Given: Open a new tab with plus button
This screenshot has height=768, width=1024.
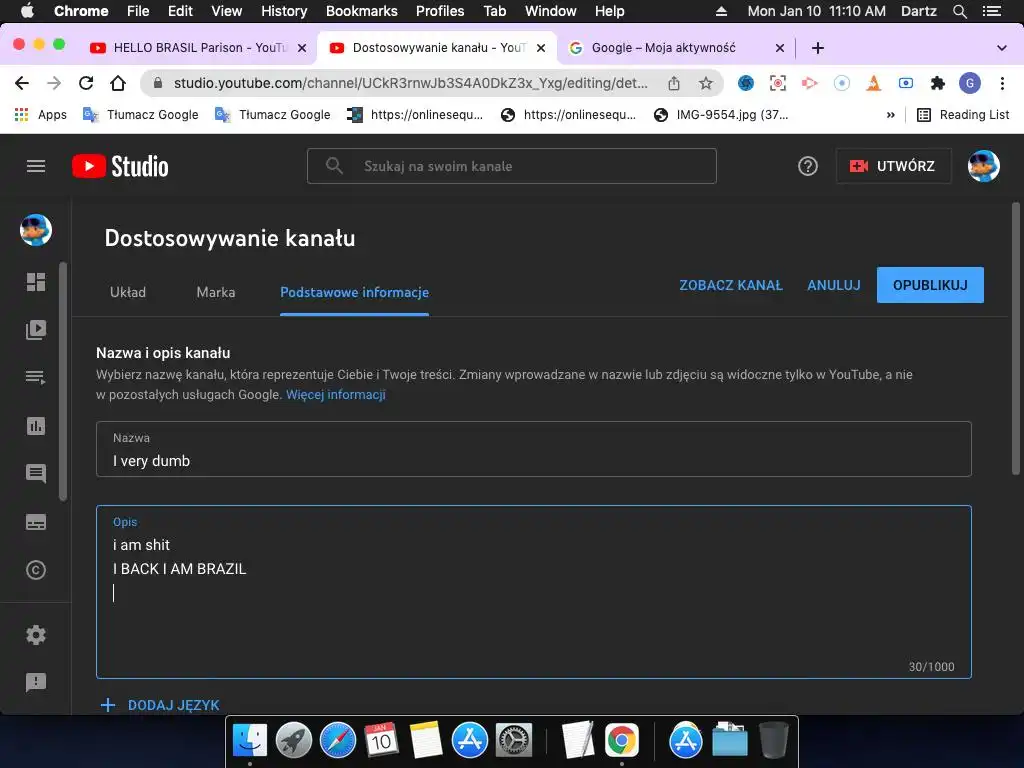Looking at the screenshot, I should pos(818,48).
